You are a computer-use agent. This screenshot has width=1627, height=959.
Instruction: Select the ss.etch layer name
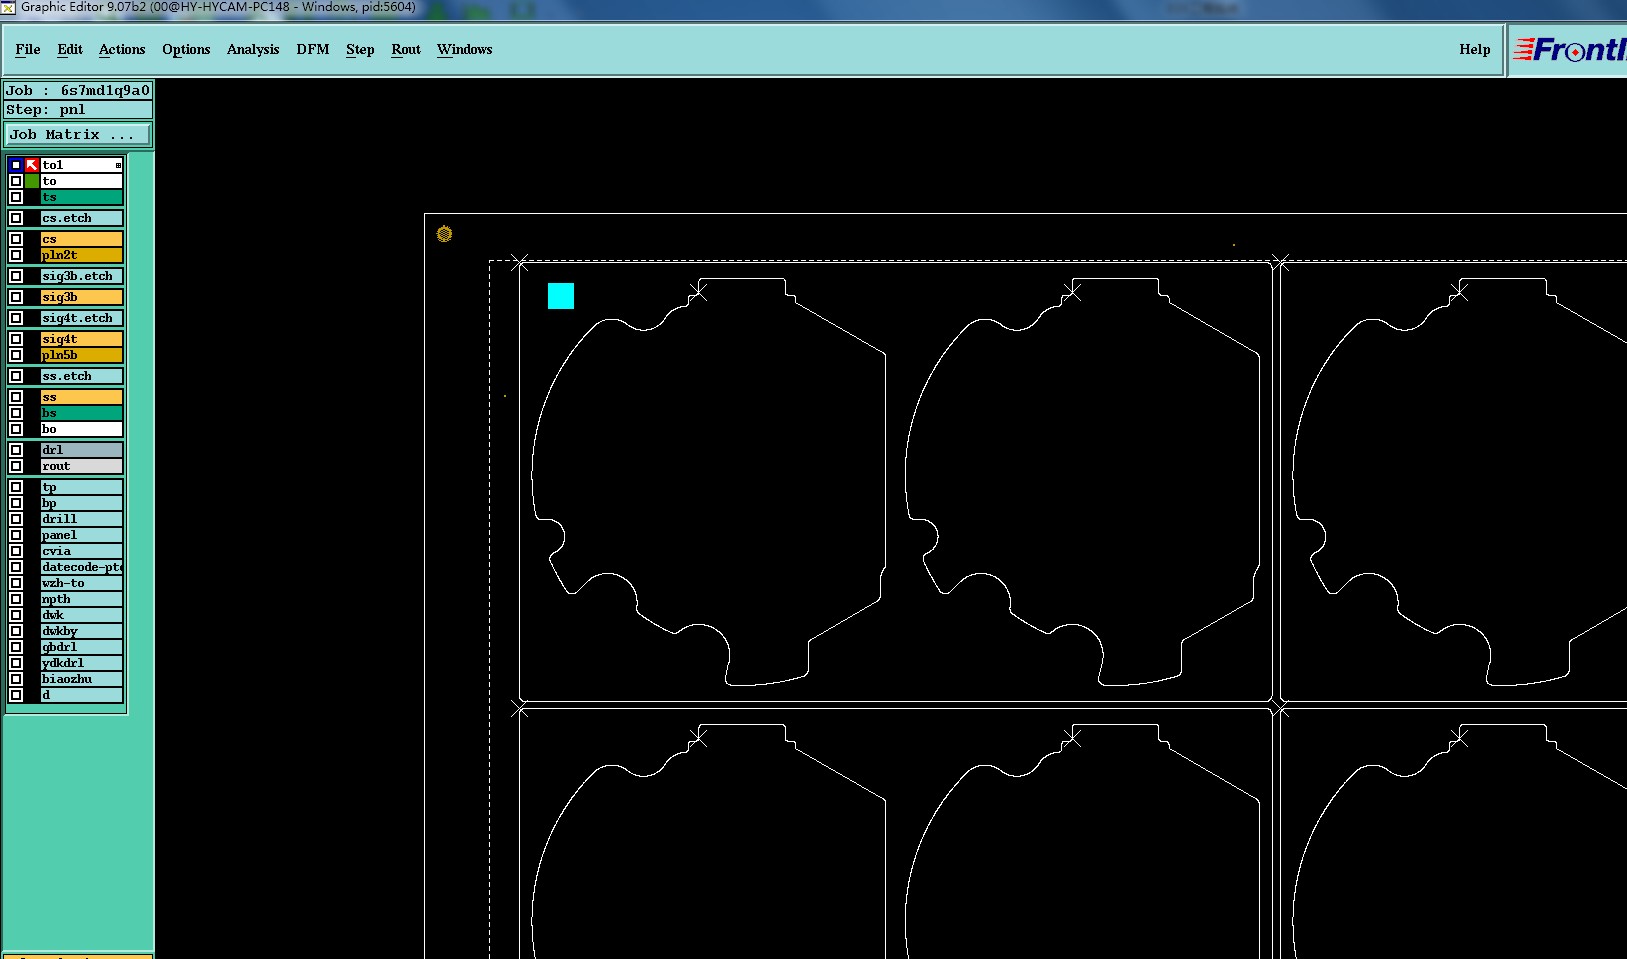click(x=82, y=376)
